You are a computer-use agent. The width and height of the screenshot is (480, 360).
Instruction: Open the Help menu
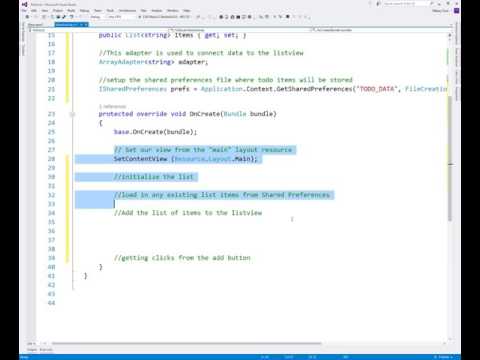[187, 11]
